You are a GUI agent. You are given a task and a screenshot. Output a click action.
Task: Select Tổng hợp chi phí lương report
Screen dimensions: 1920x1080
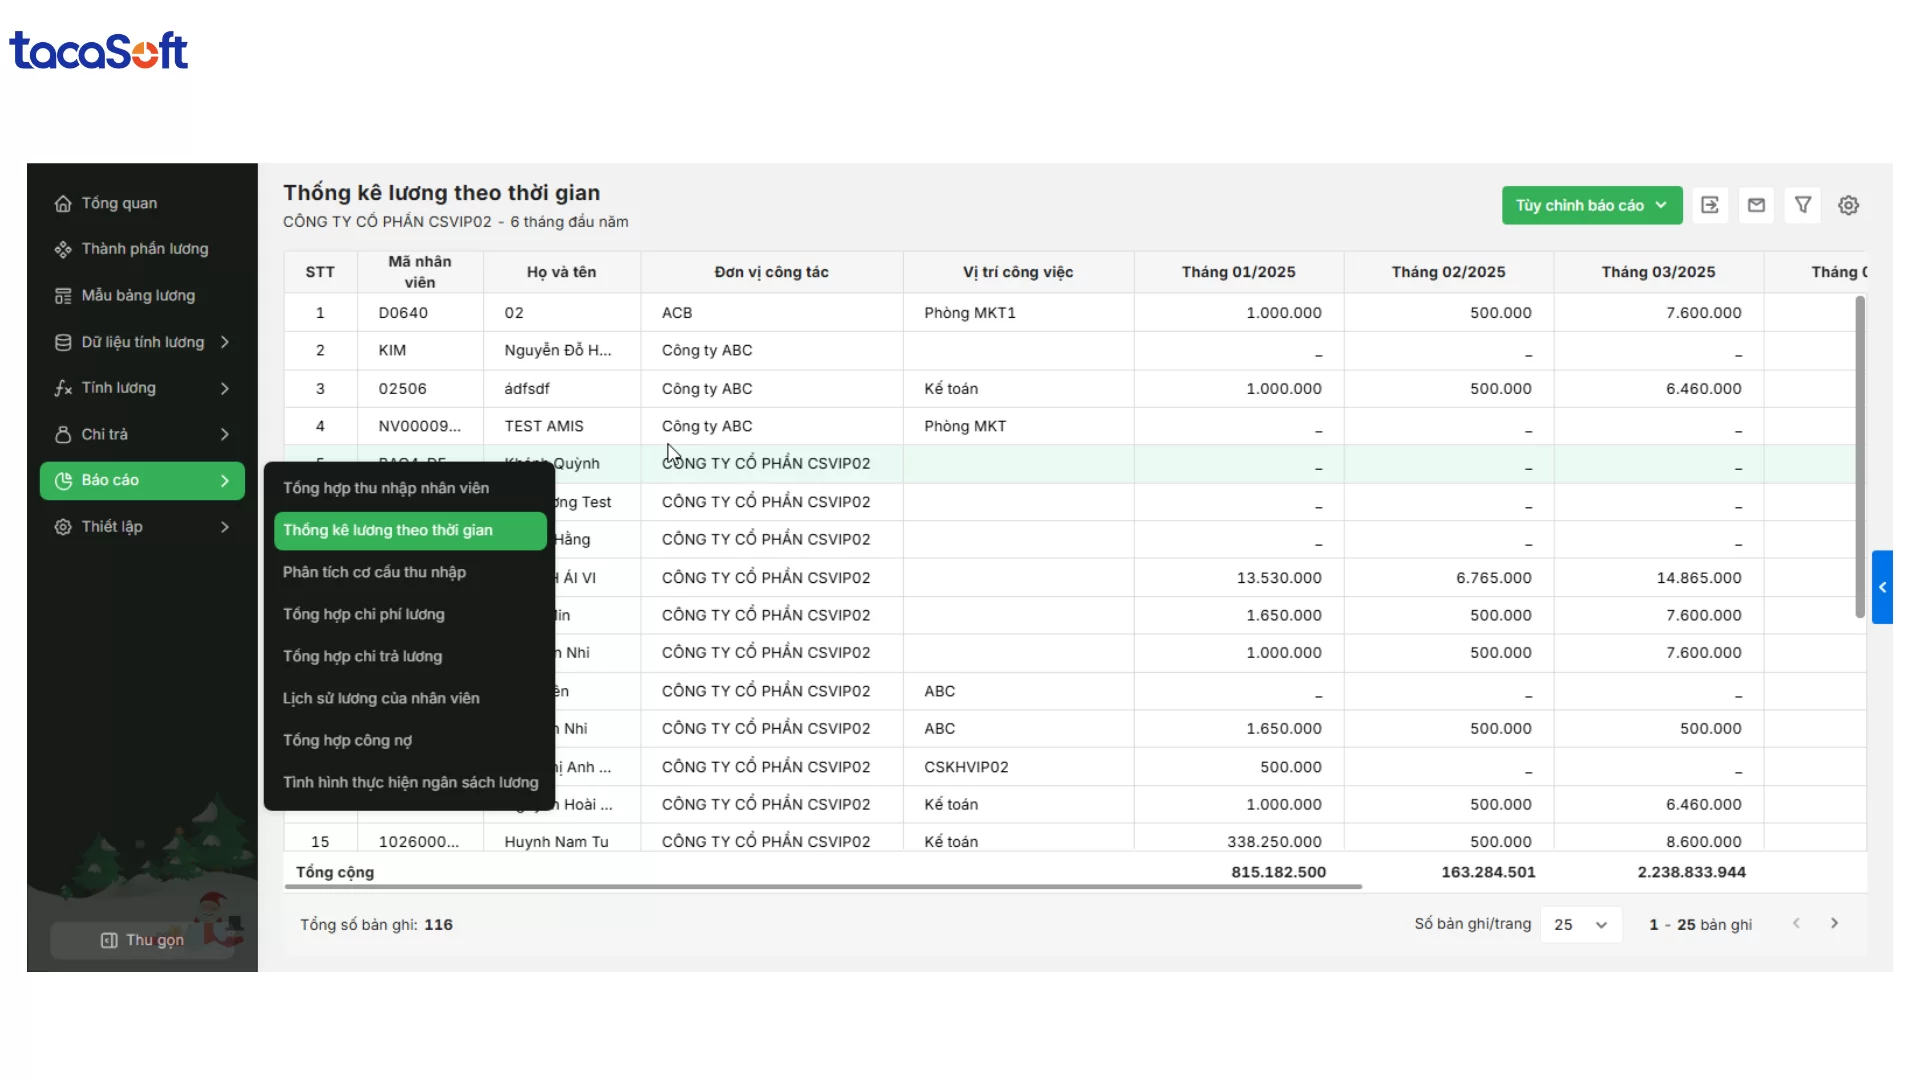click(364, 614)
